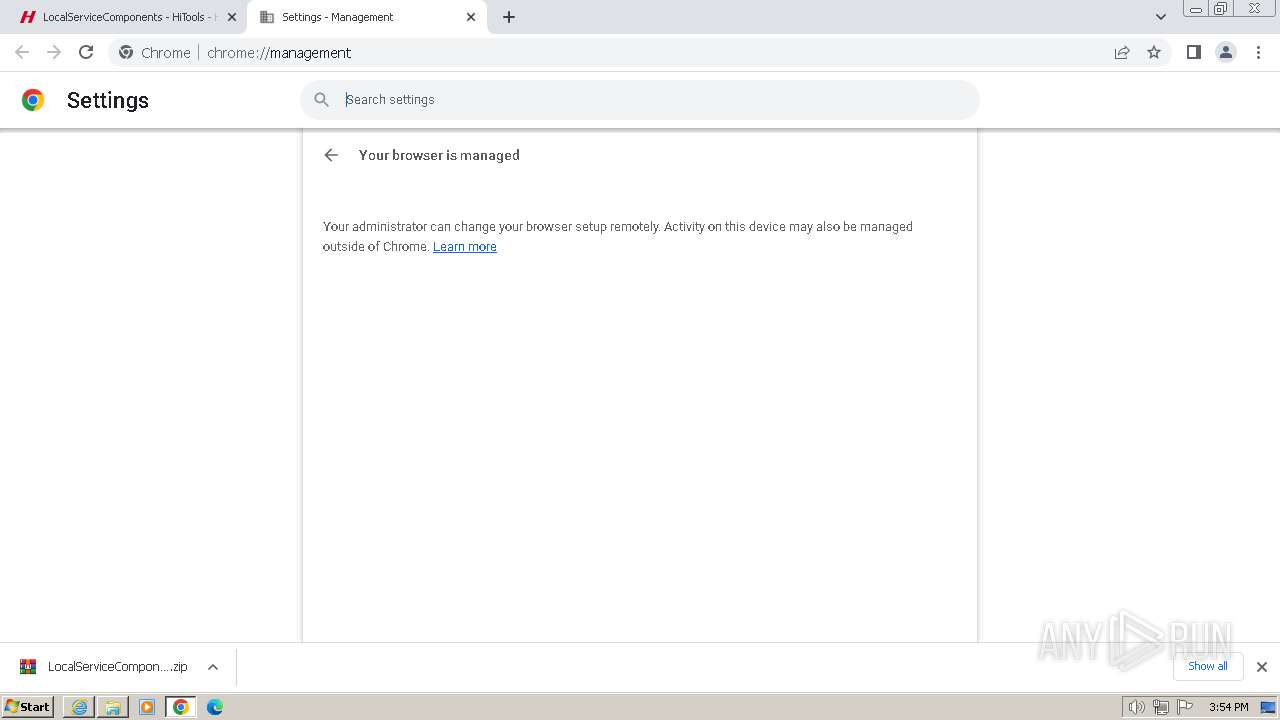Click the show desktop tray icon
Screen dimensions: 1280x720
point(1268,707)
